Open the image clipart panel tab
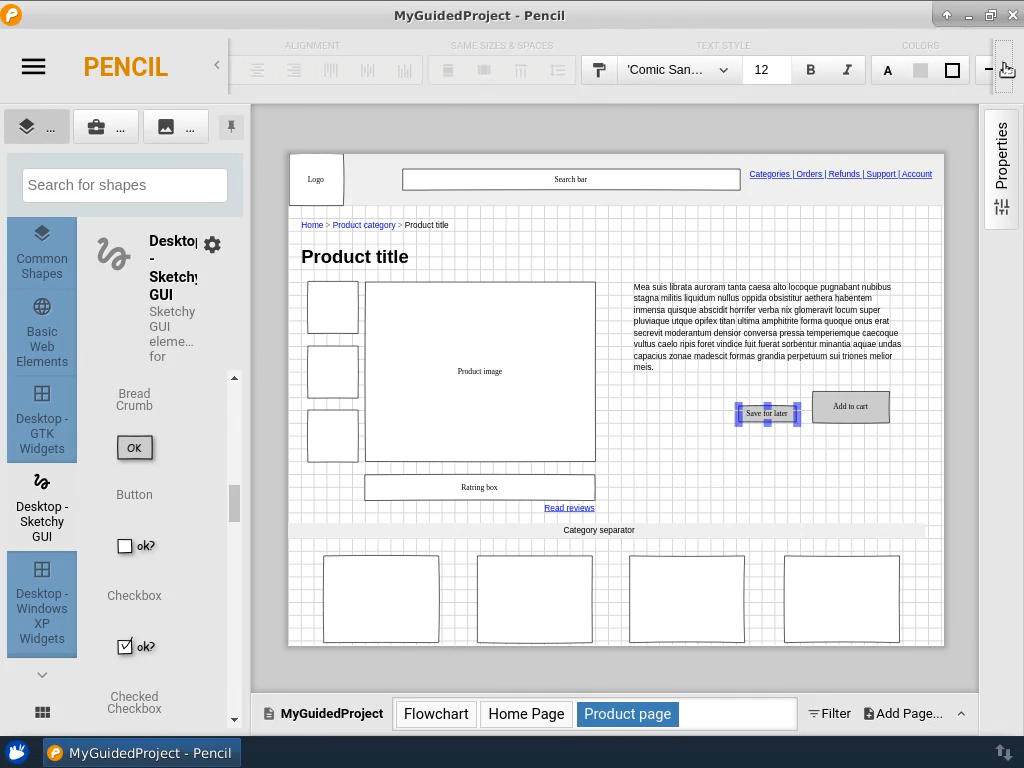This screenshot has height=768, width=1024. 176,127
